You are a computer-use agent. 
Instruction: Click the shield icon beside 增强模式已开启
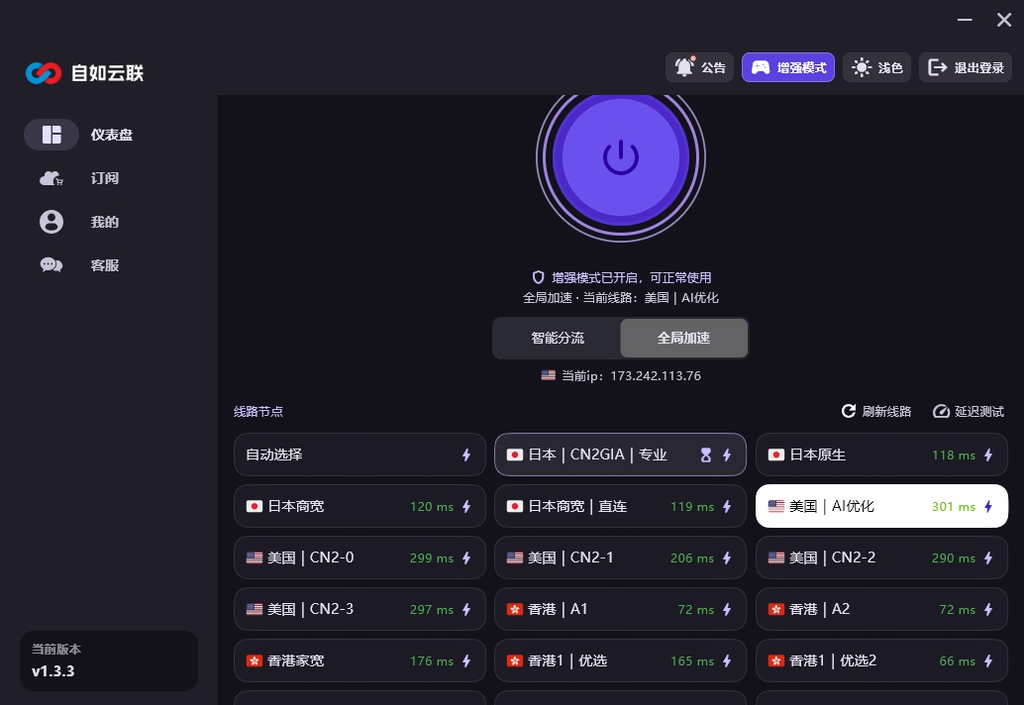point(538,277)
